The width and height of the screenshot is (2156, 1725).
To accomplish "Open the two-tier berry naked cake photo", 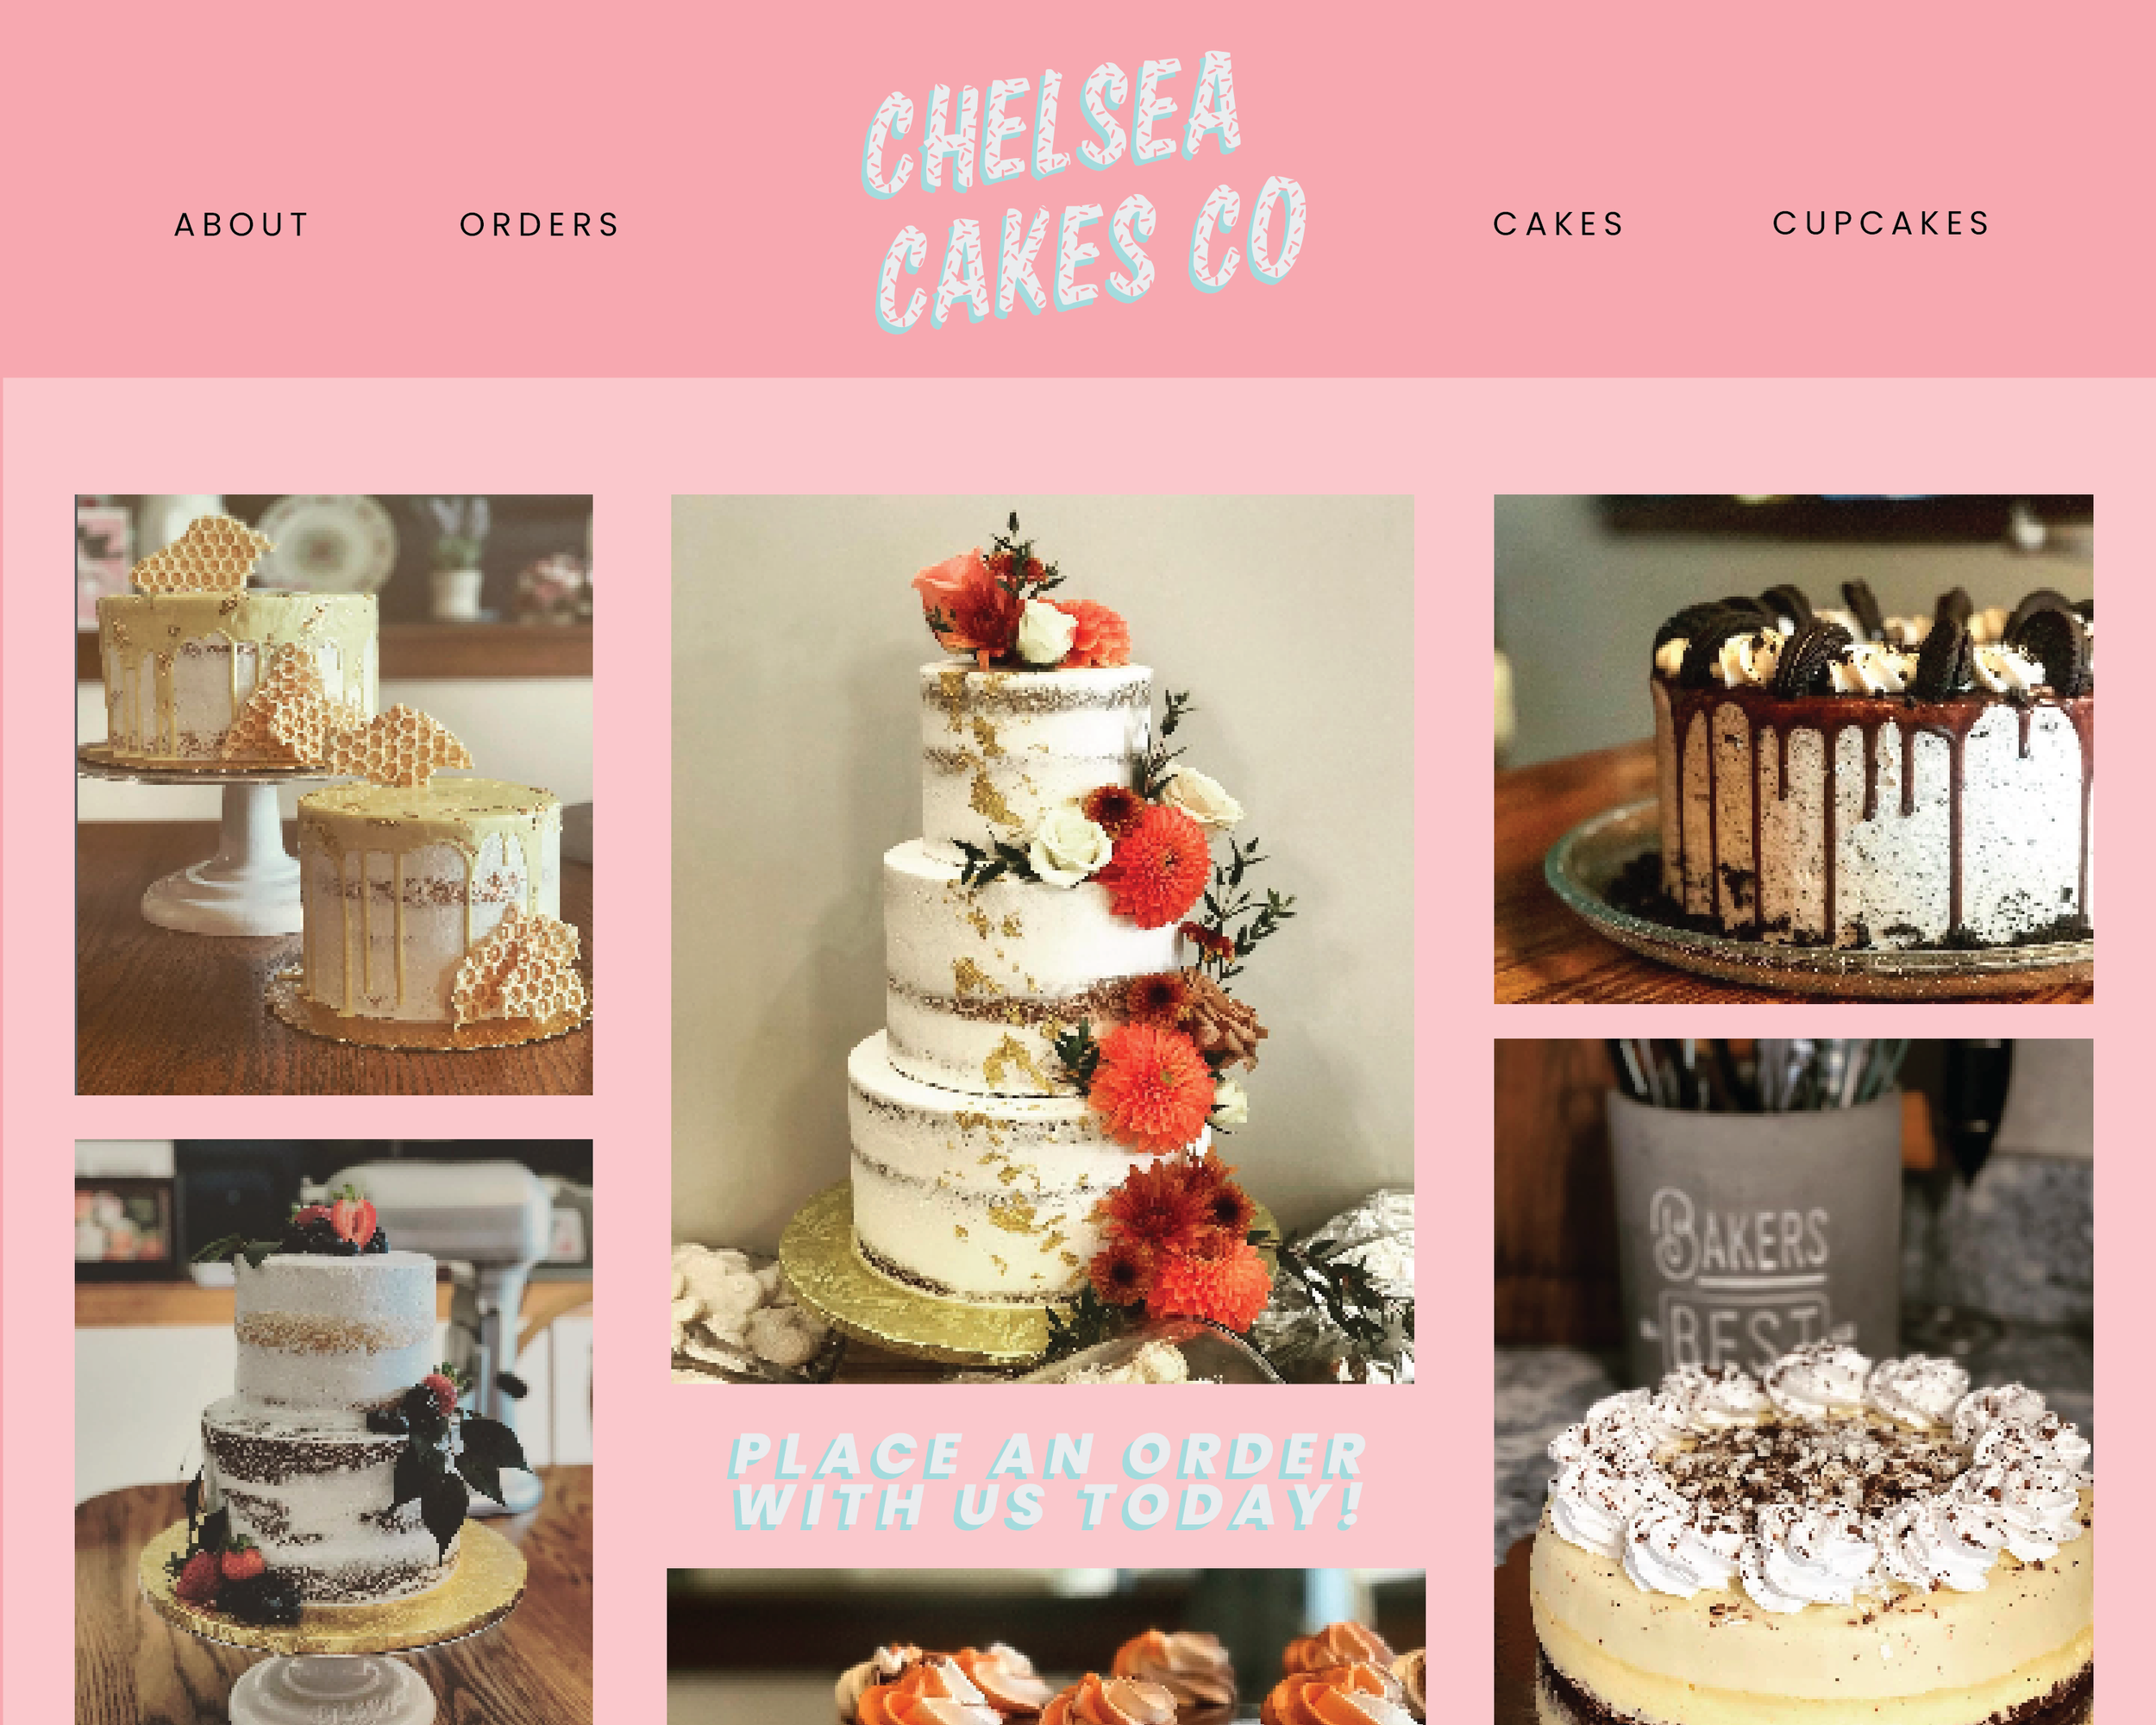I will pos(334,1432).
